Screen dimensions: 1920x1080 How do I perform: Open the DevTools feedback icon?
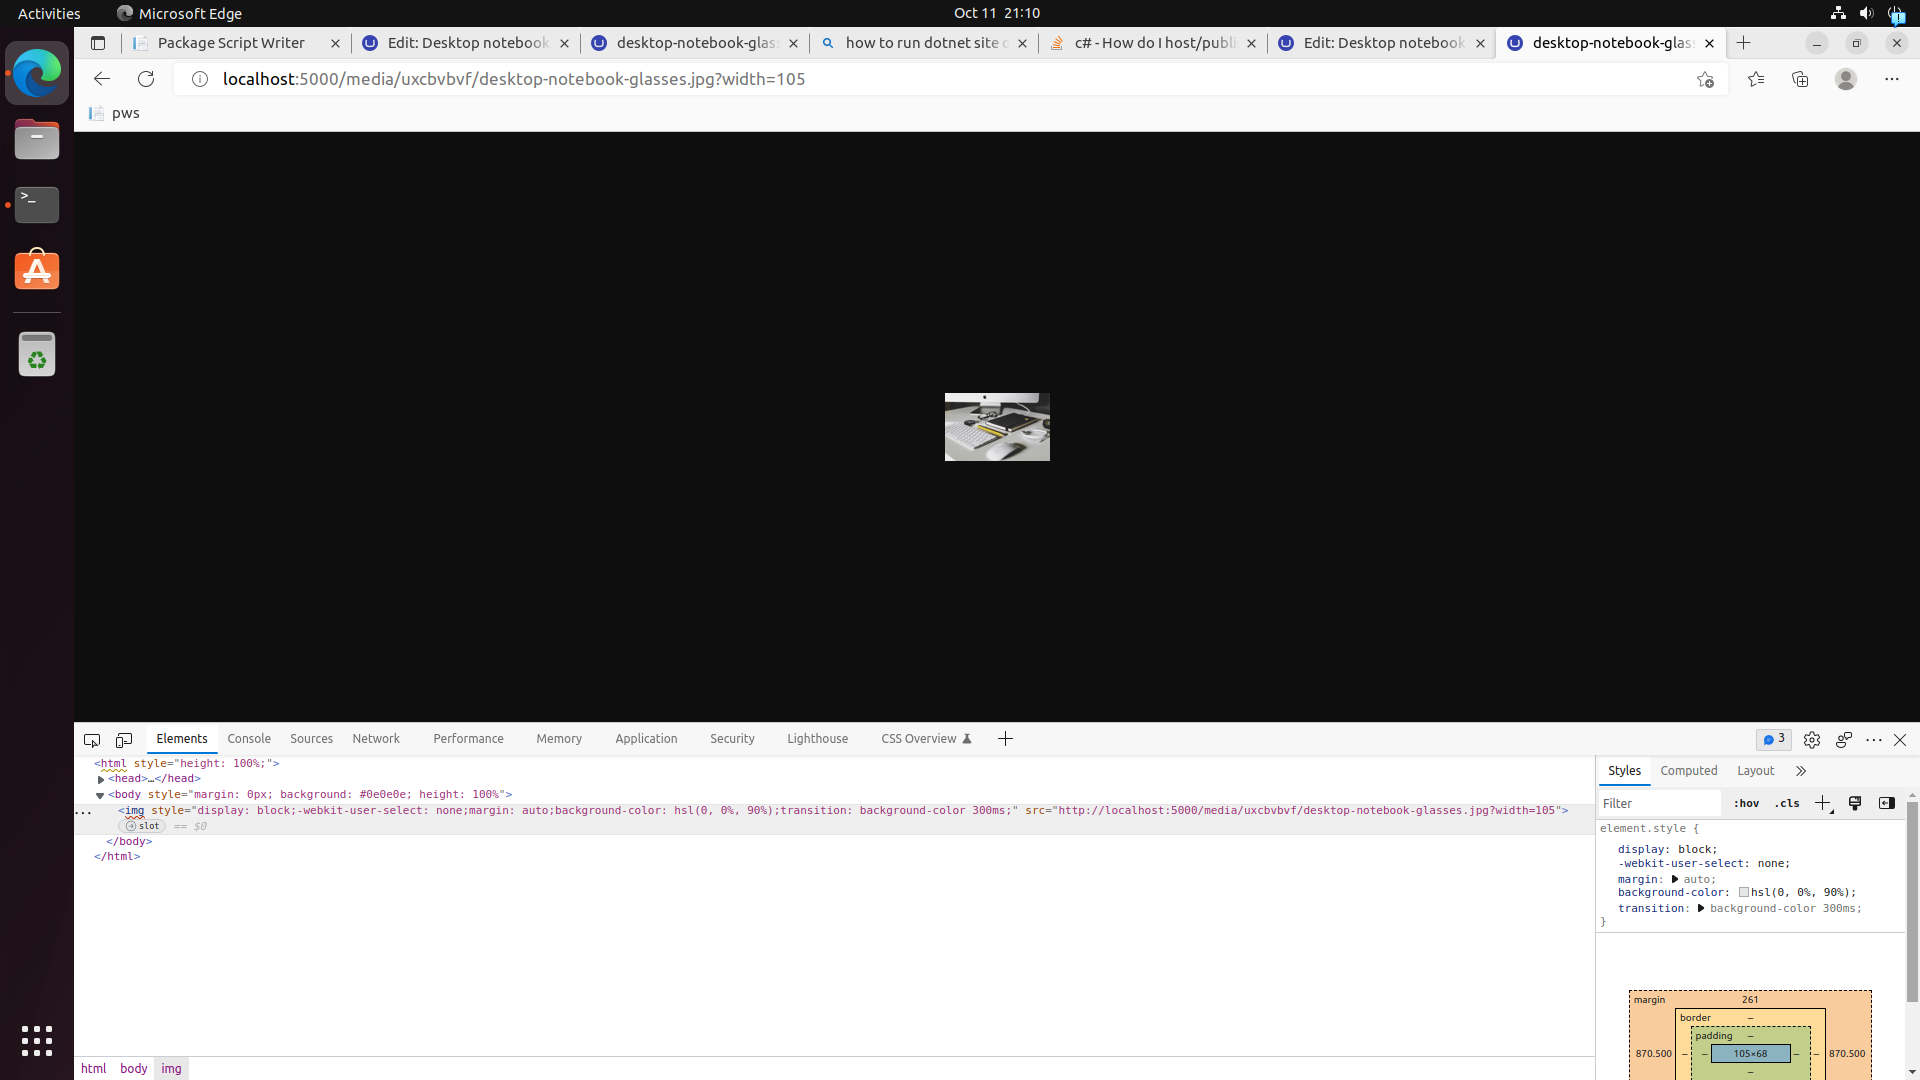(1844, 740)
